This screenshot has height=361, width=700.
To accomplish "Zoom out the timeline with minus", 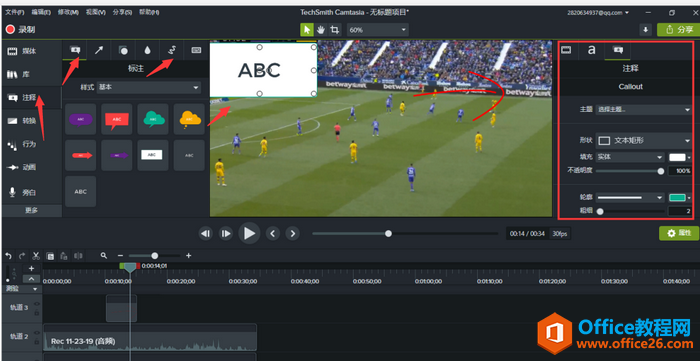I will click(x=120, y=256).
